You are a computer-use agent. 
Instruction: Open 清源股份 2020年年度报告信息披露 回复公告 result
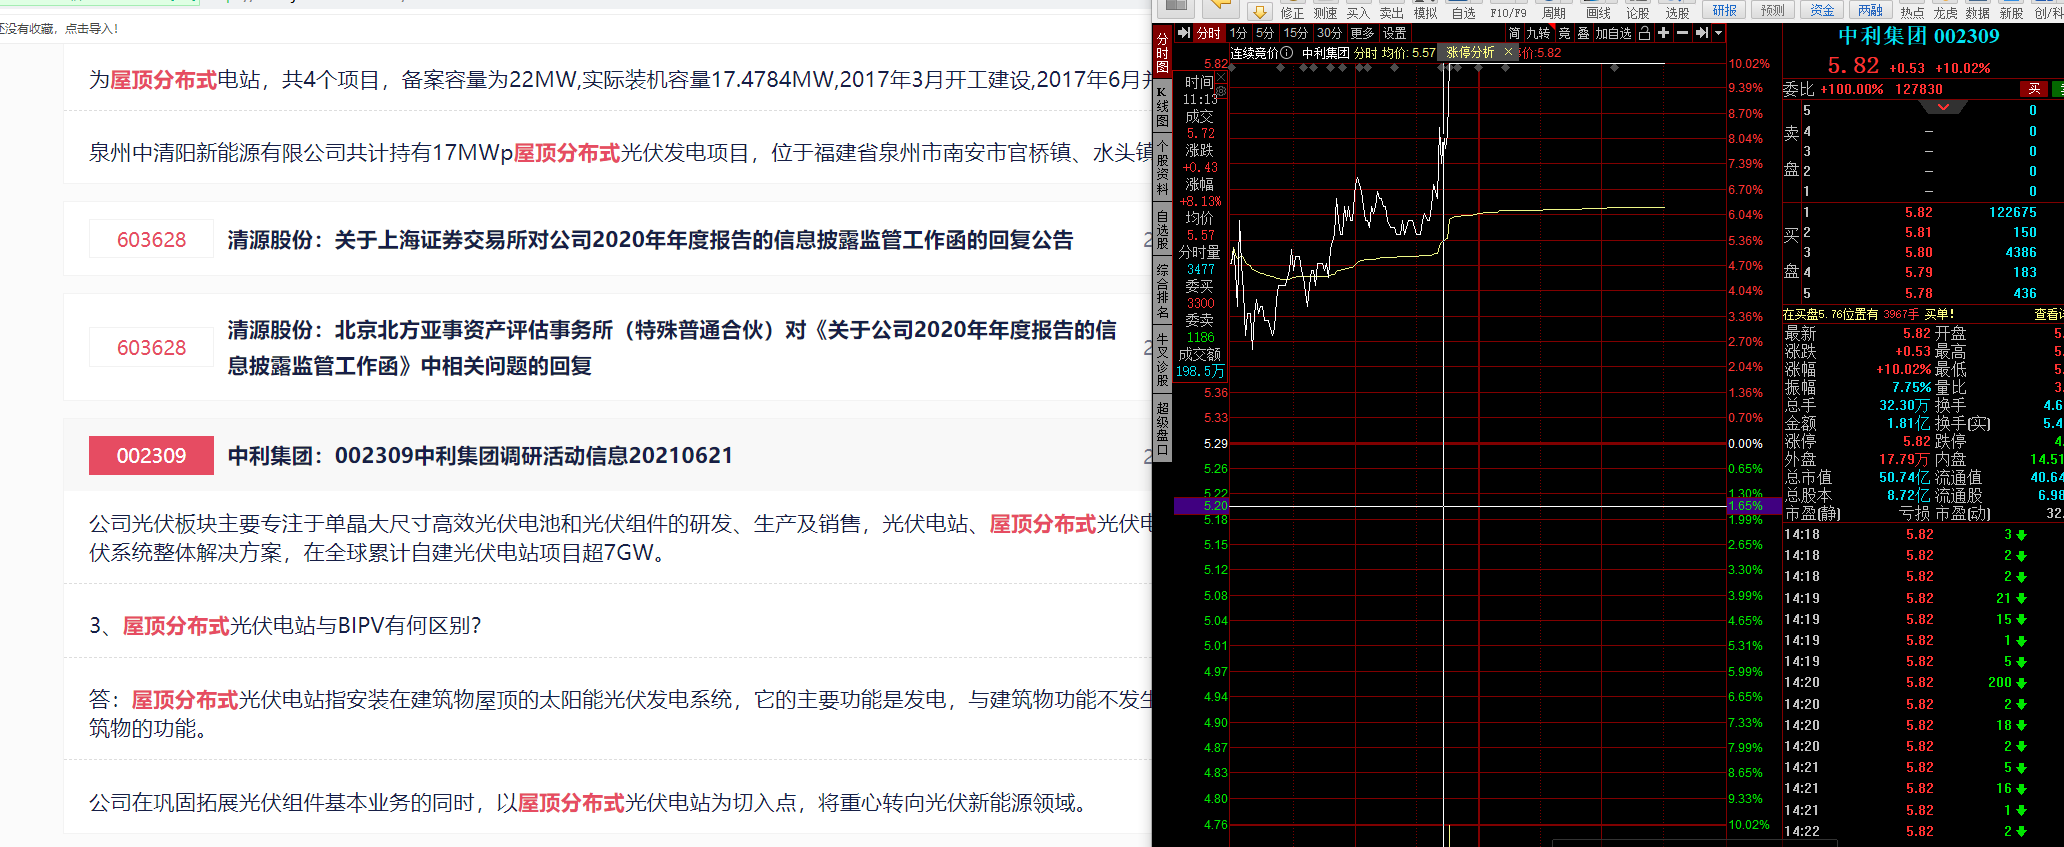pyautogui.click(x=650, y=240)
